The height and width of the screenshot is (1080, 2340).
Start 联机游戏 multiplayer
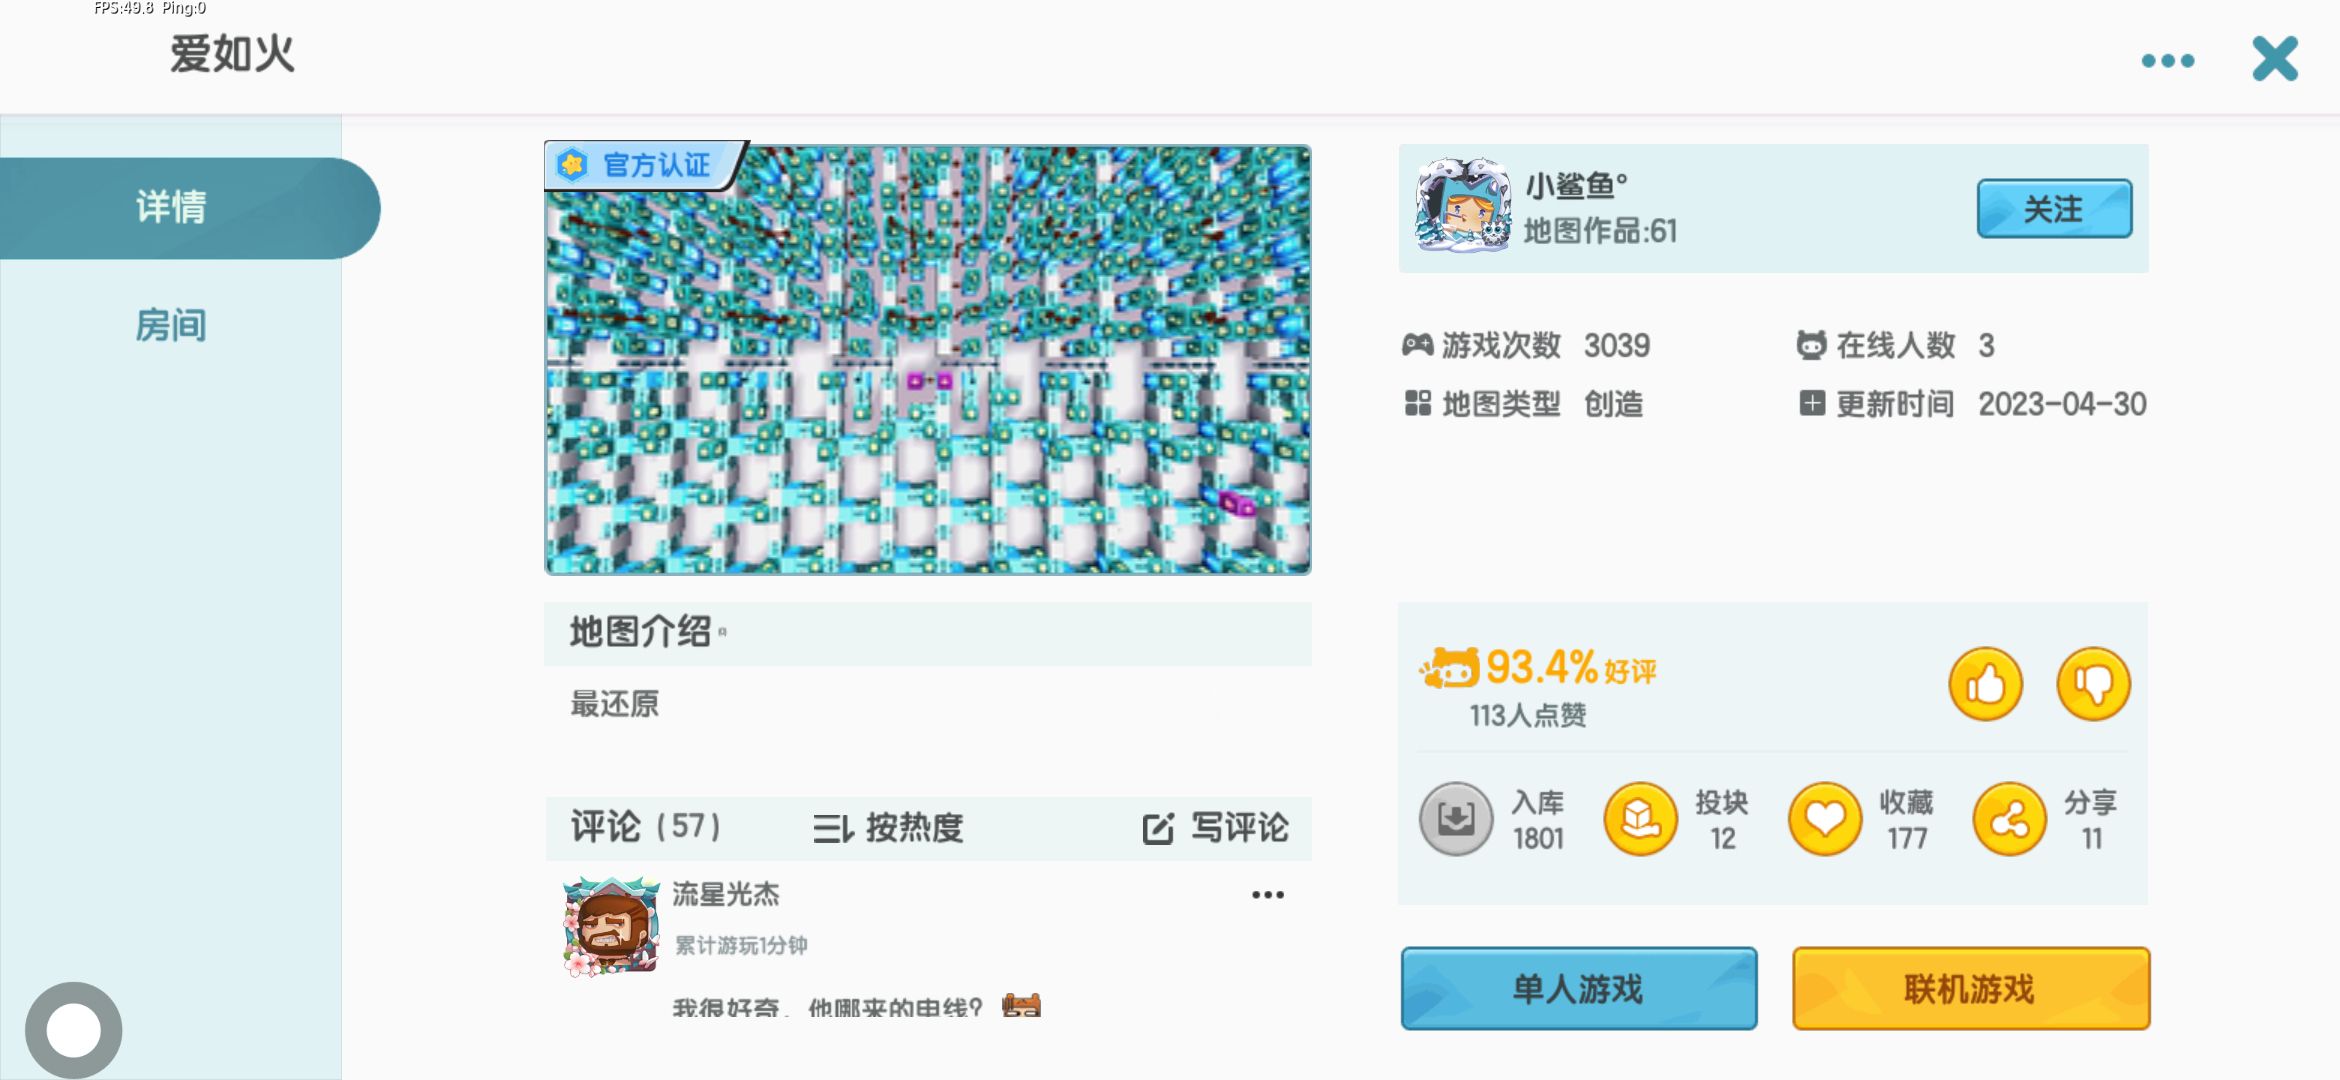tap(1971, 989)
